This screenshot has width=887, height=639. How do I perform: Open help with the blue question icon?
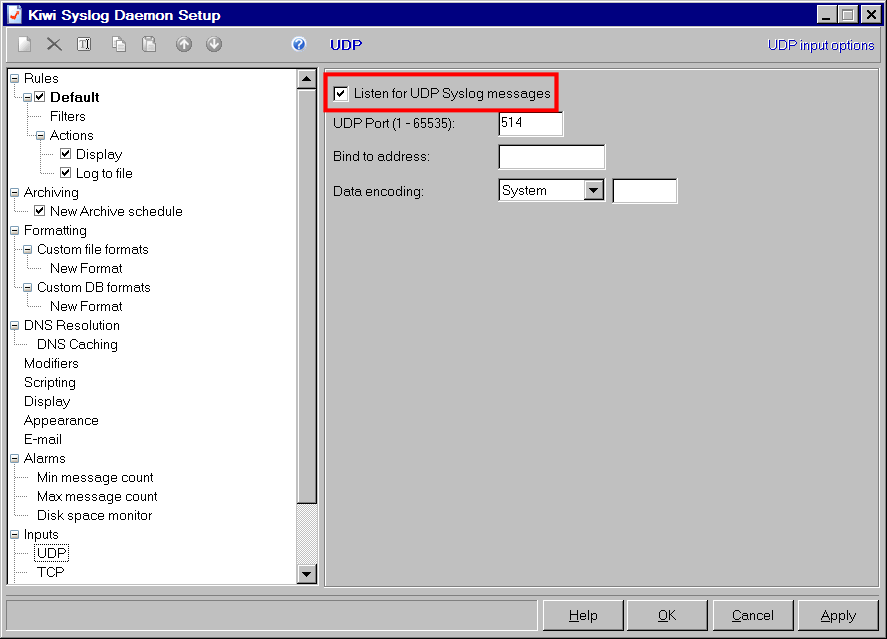(299, 44)
